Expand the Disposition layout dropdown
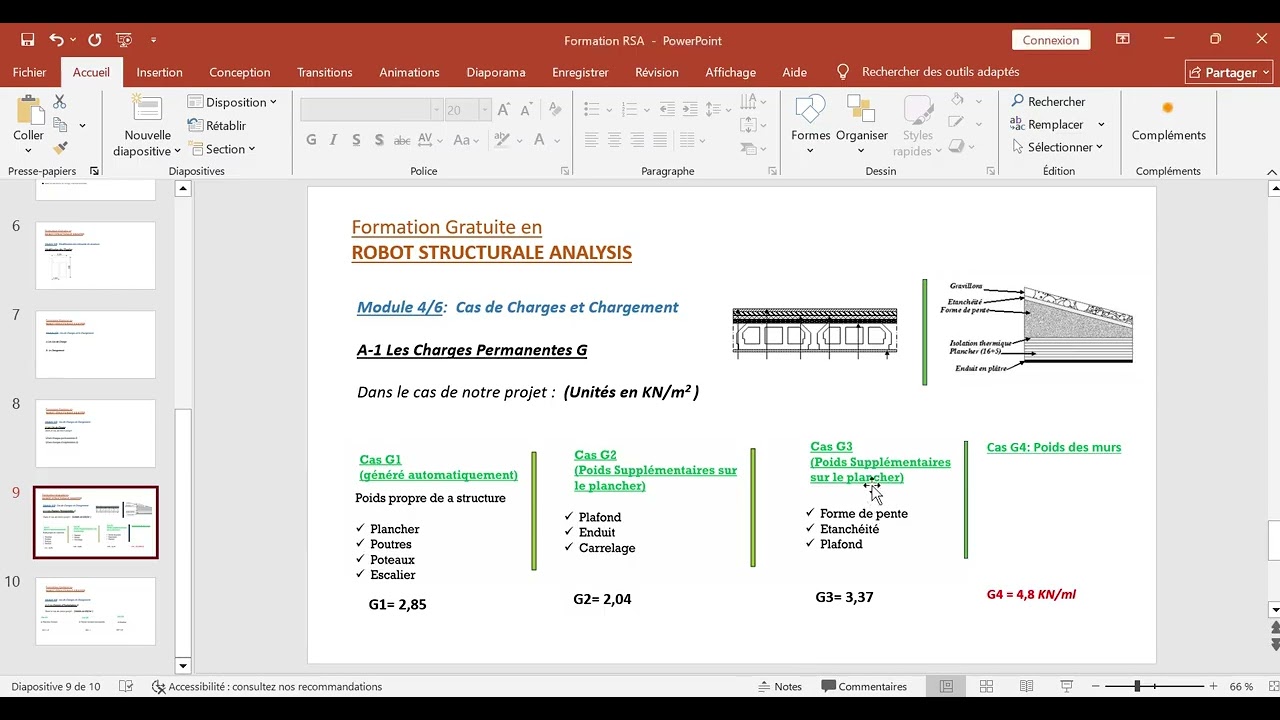The width and height of the screenshot is (1280, 720). pos(232,102)
